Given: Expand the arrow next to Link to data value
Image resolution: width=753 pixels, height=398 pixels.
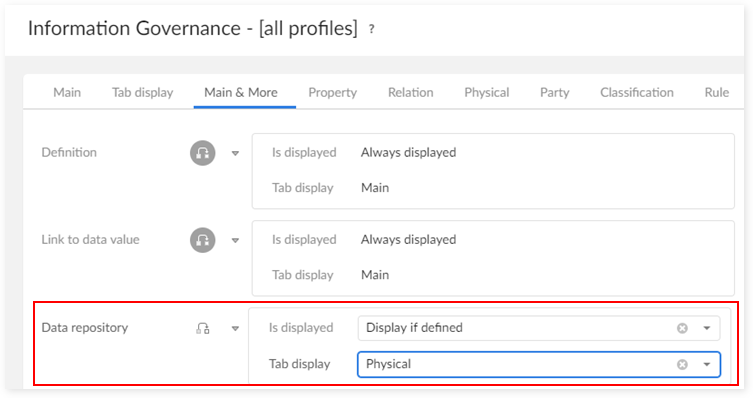Looking at the screenshot, I should click(235, 241).
